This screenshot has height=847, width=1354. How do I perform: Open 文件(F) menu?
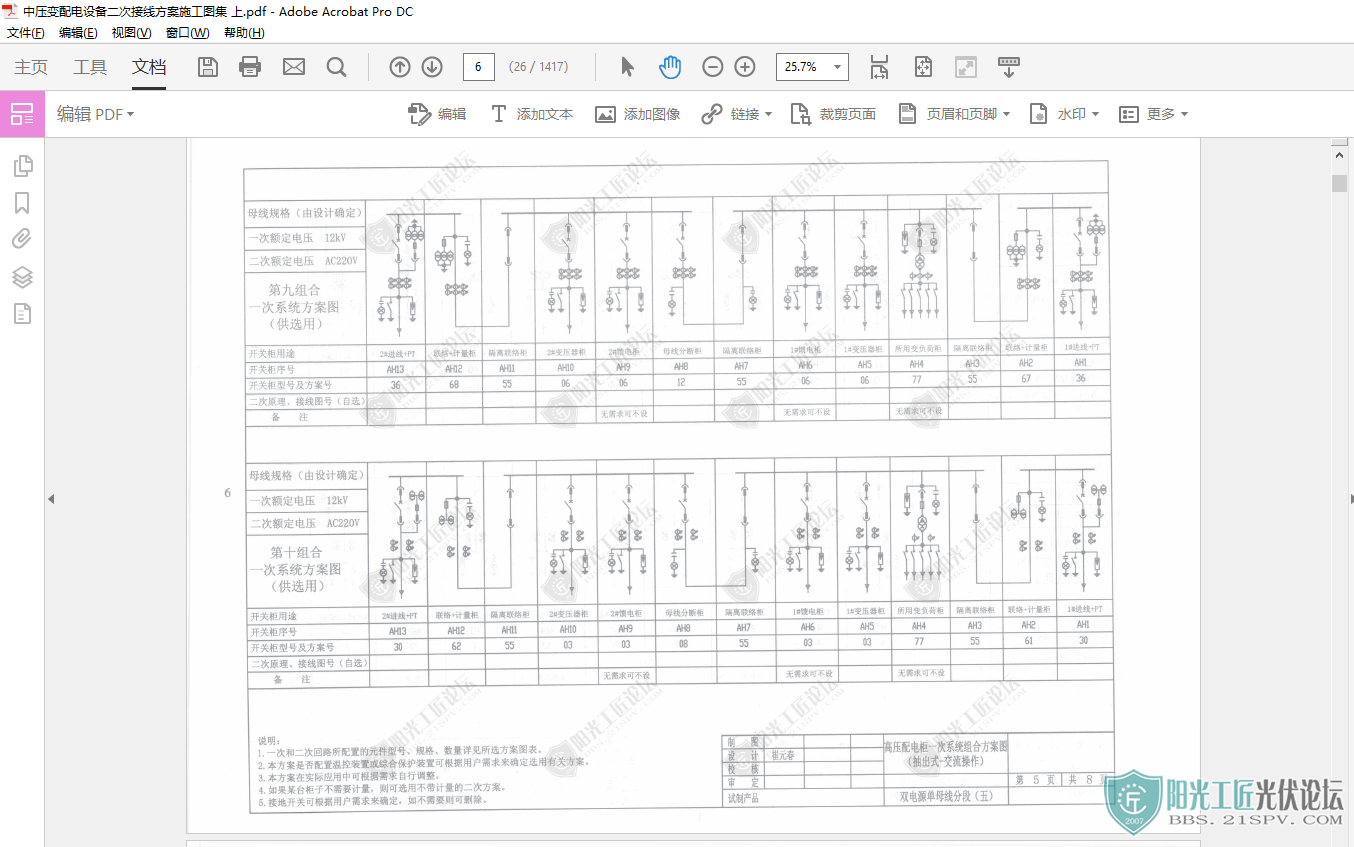[x=26, y=33]
